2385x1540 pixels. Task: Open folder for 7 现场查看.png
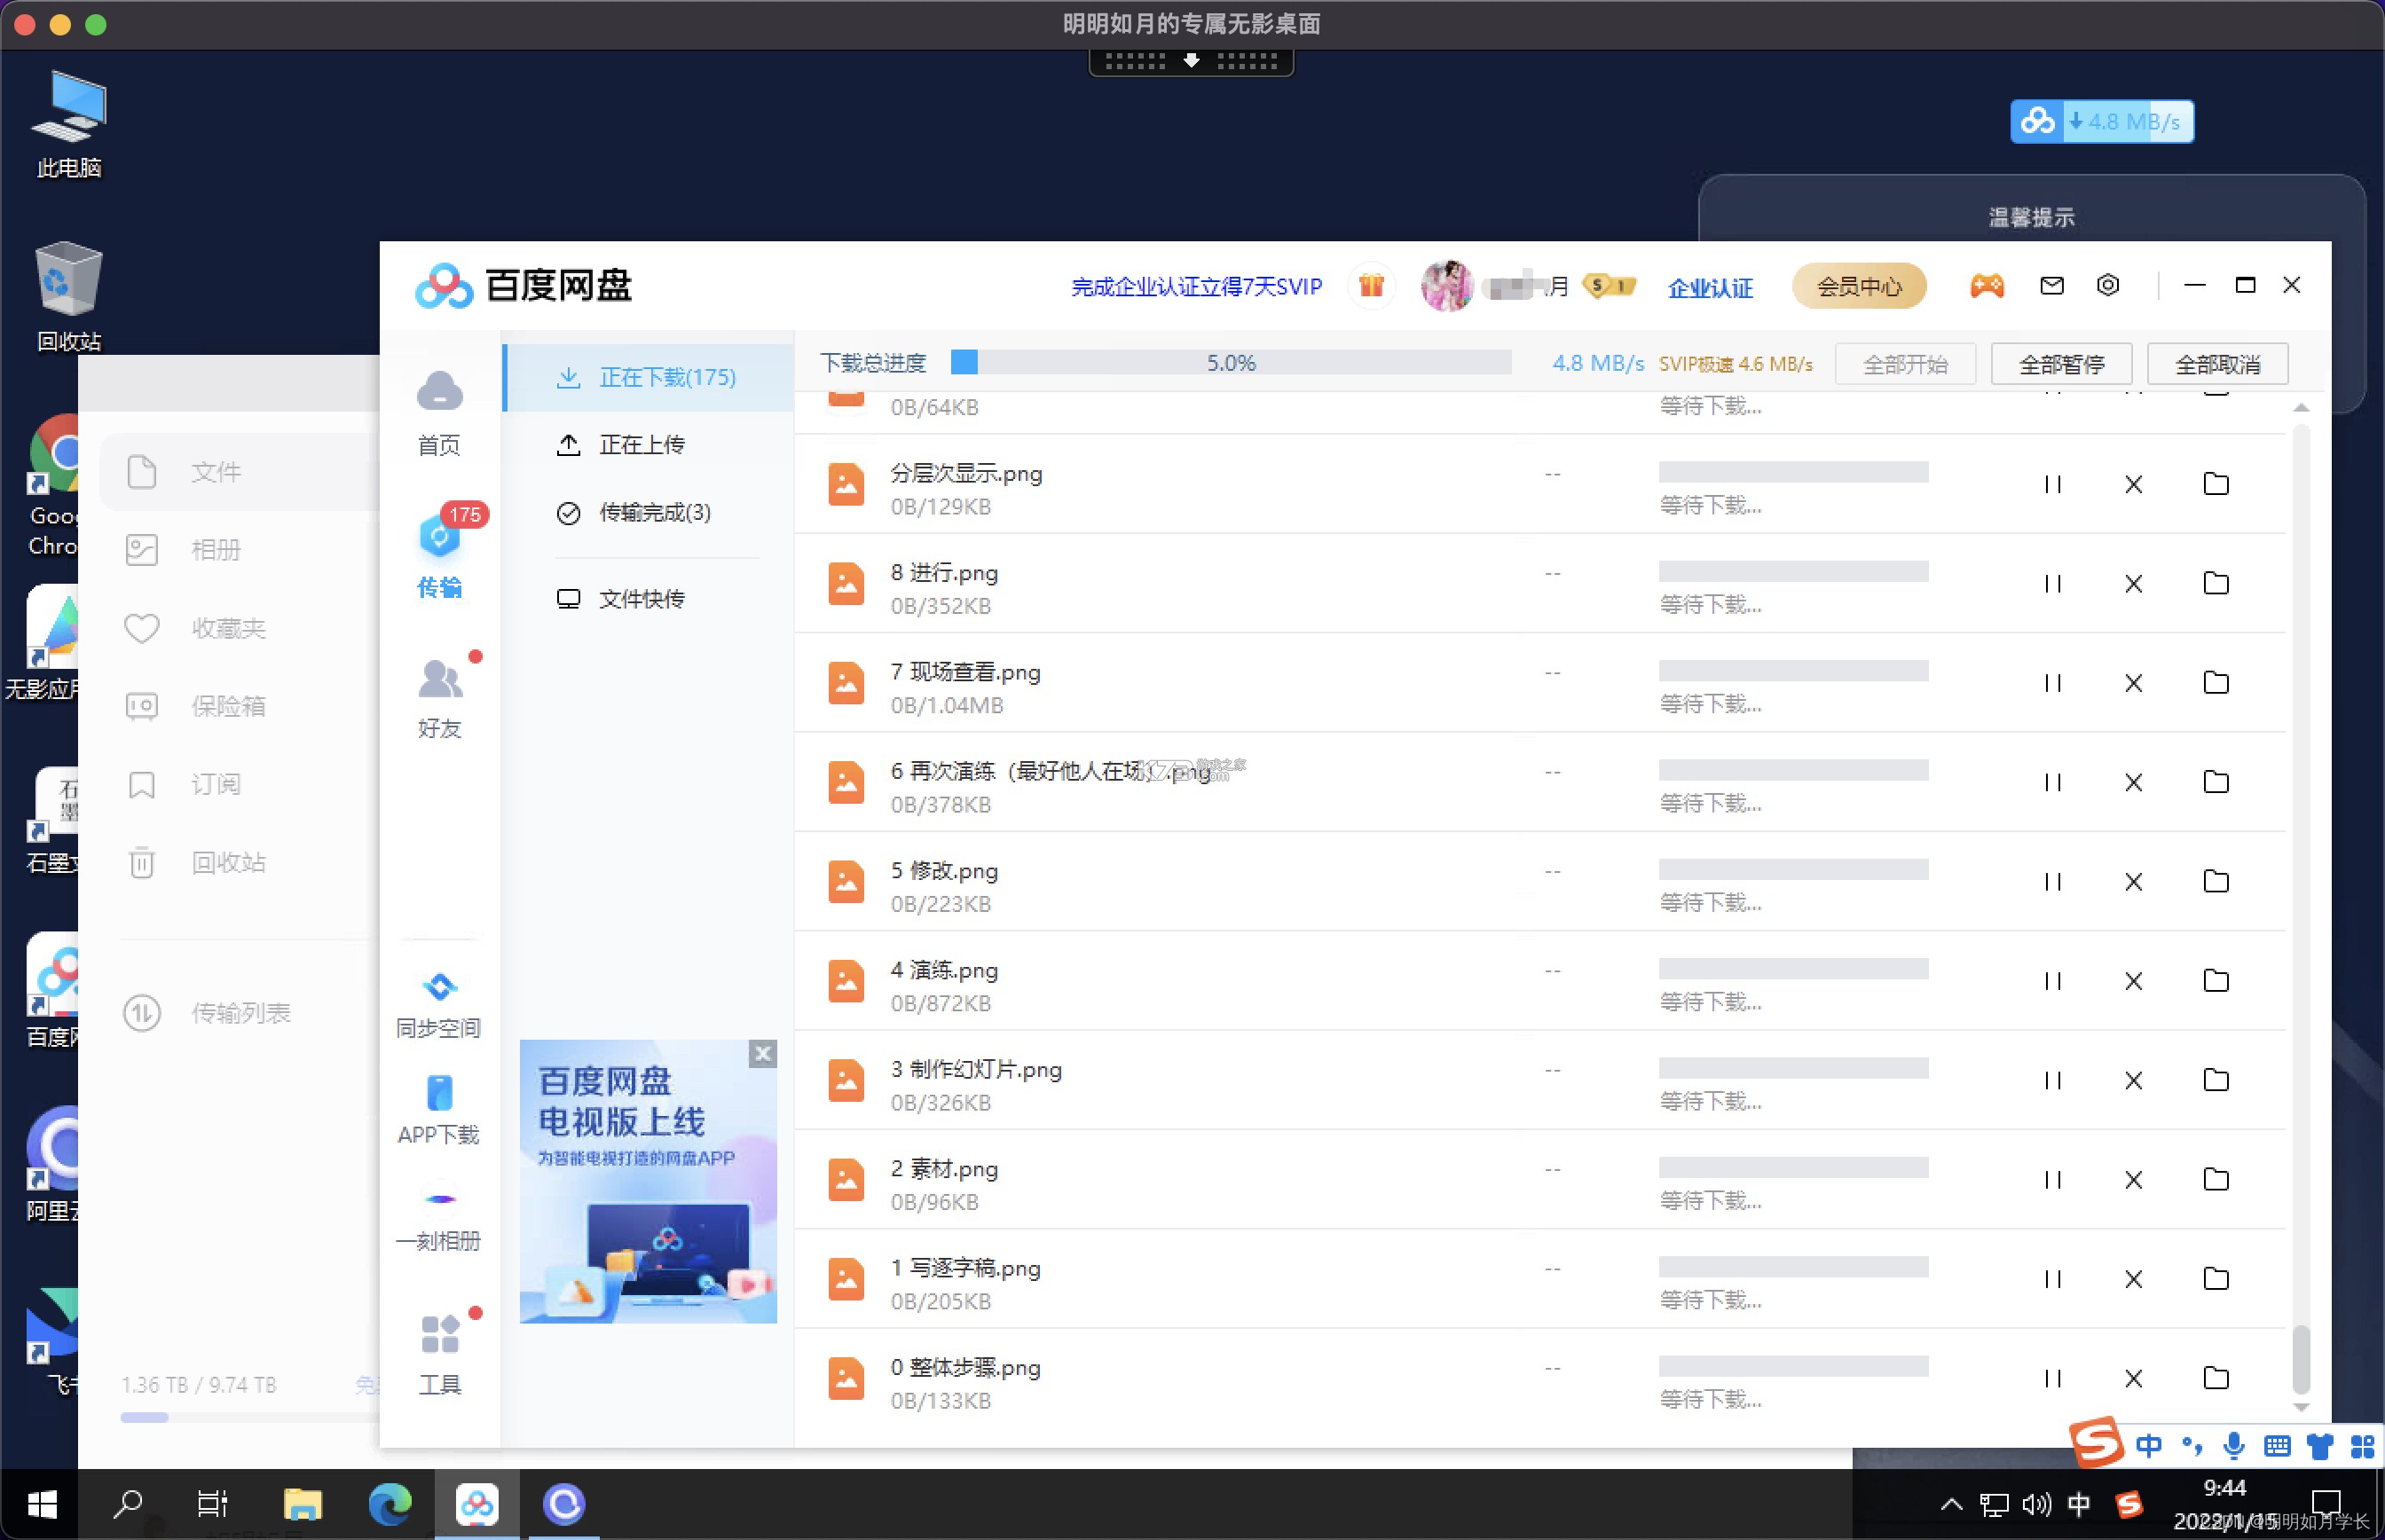tap(2216, 683)
